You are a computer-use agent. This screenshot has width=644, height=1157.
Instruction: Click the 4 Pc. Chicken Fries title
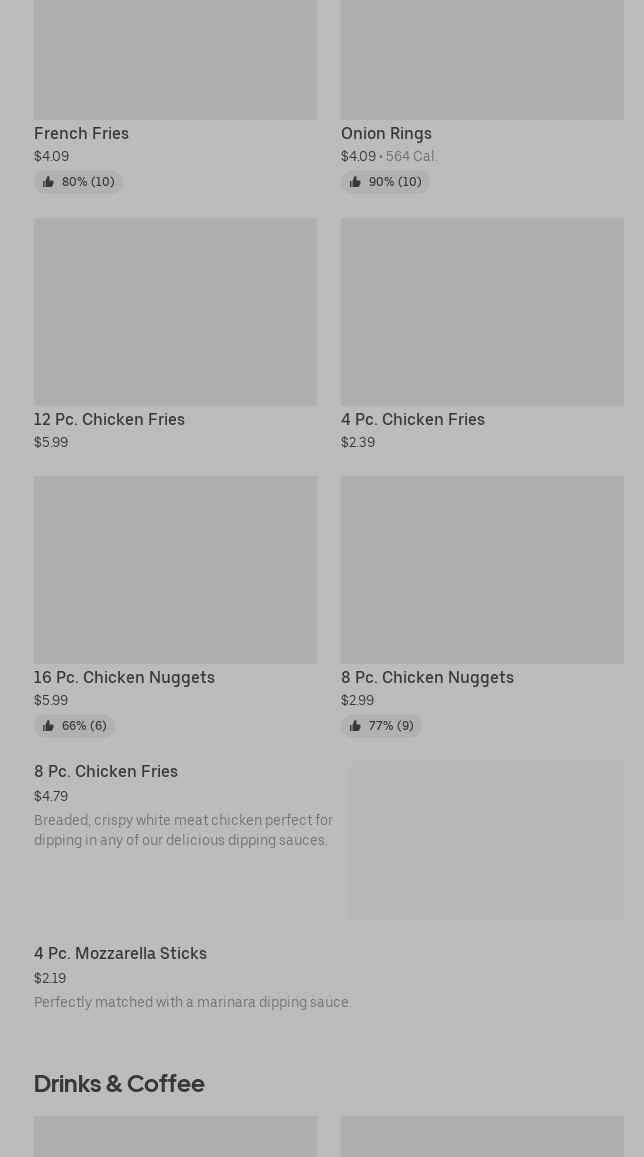[412, 419]
